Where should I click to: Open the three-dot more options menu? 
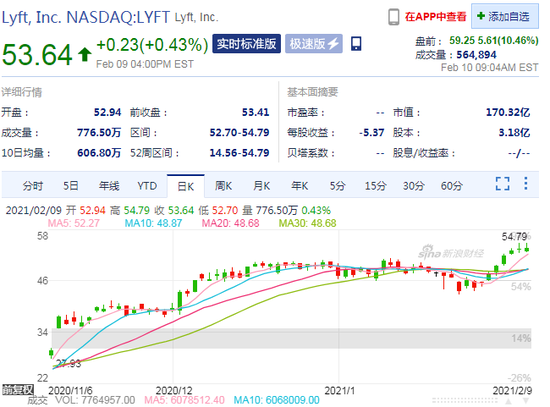[525, 184]
